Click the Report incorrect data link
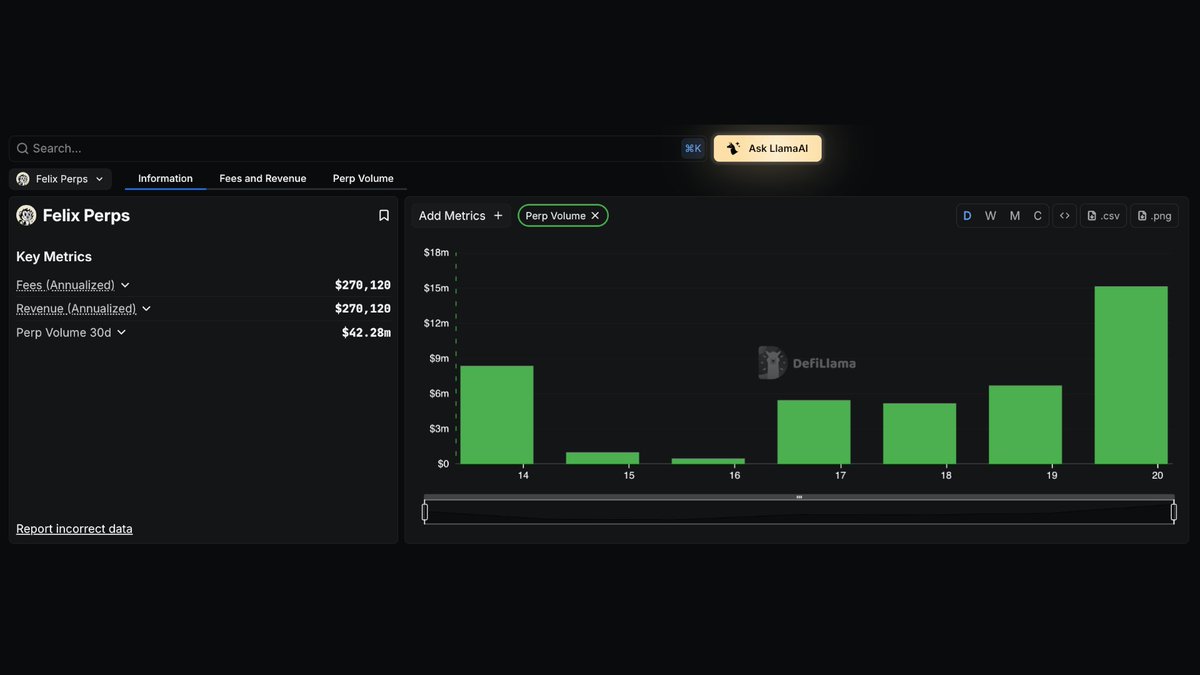The width and height of the screenshot is (1200, 675). pyautogui.click(x=74, y=528)
